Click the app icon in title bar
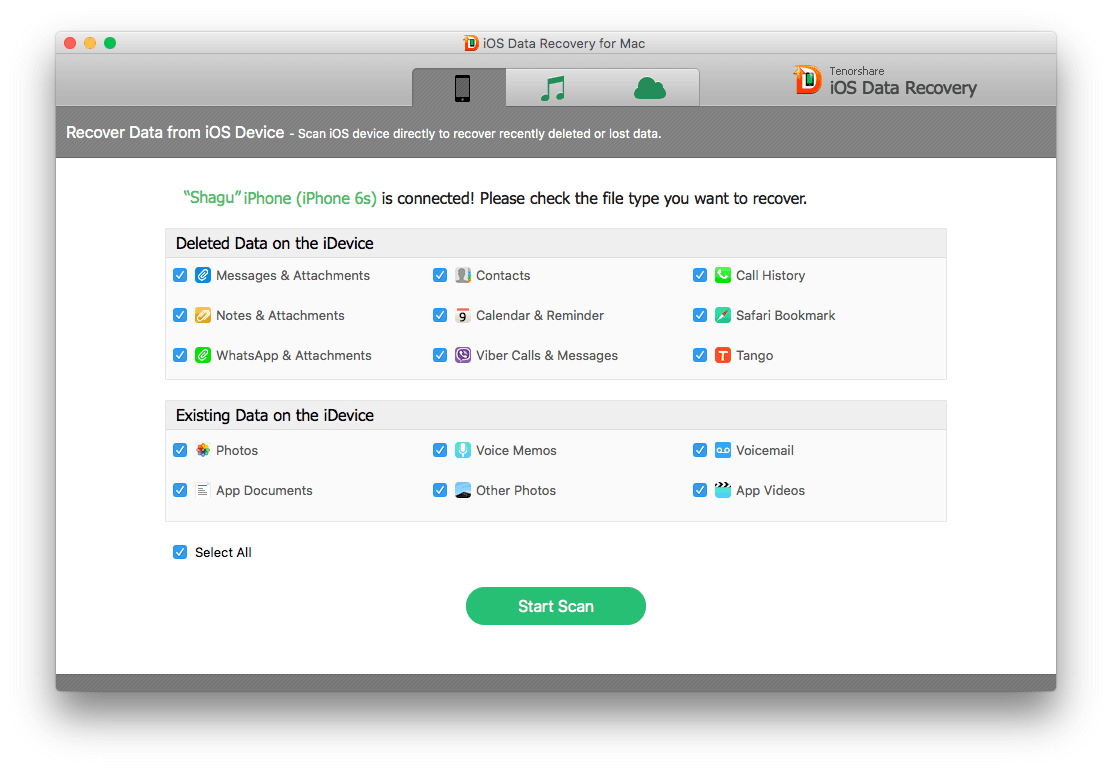This screenshot has width=1112, height=771. (x=471, y=43)
